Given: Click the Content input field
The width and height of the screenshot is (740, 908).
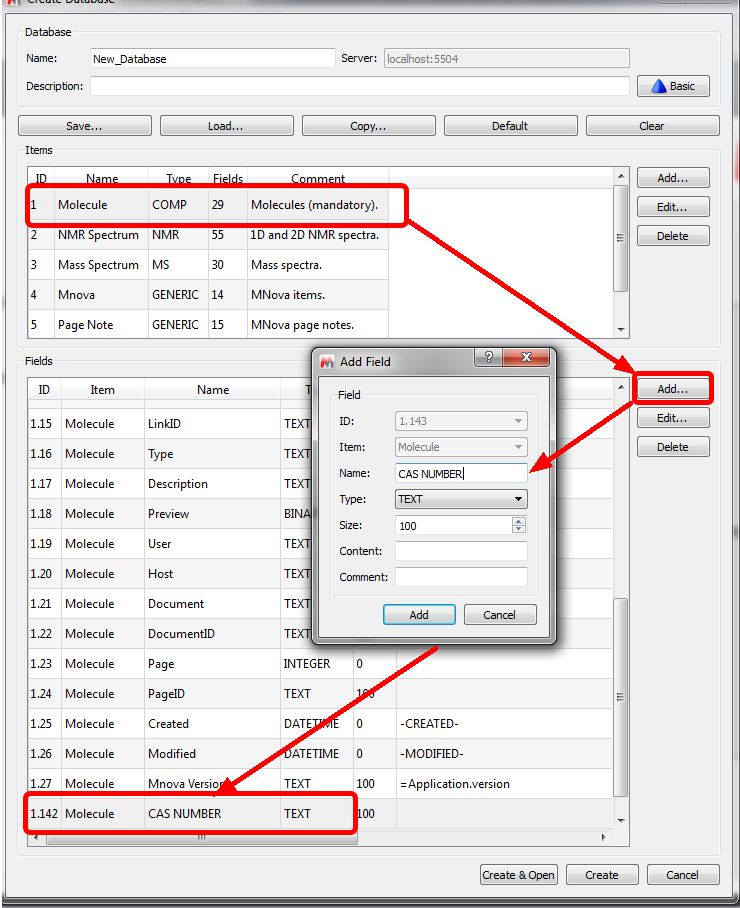Looking at the screenshot, I should point(461,551).
